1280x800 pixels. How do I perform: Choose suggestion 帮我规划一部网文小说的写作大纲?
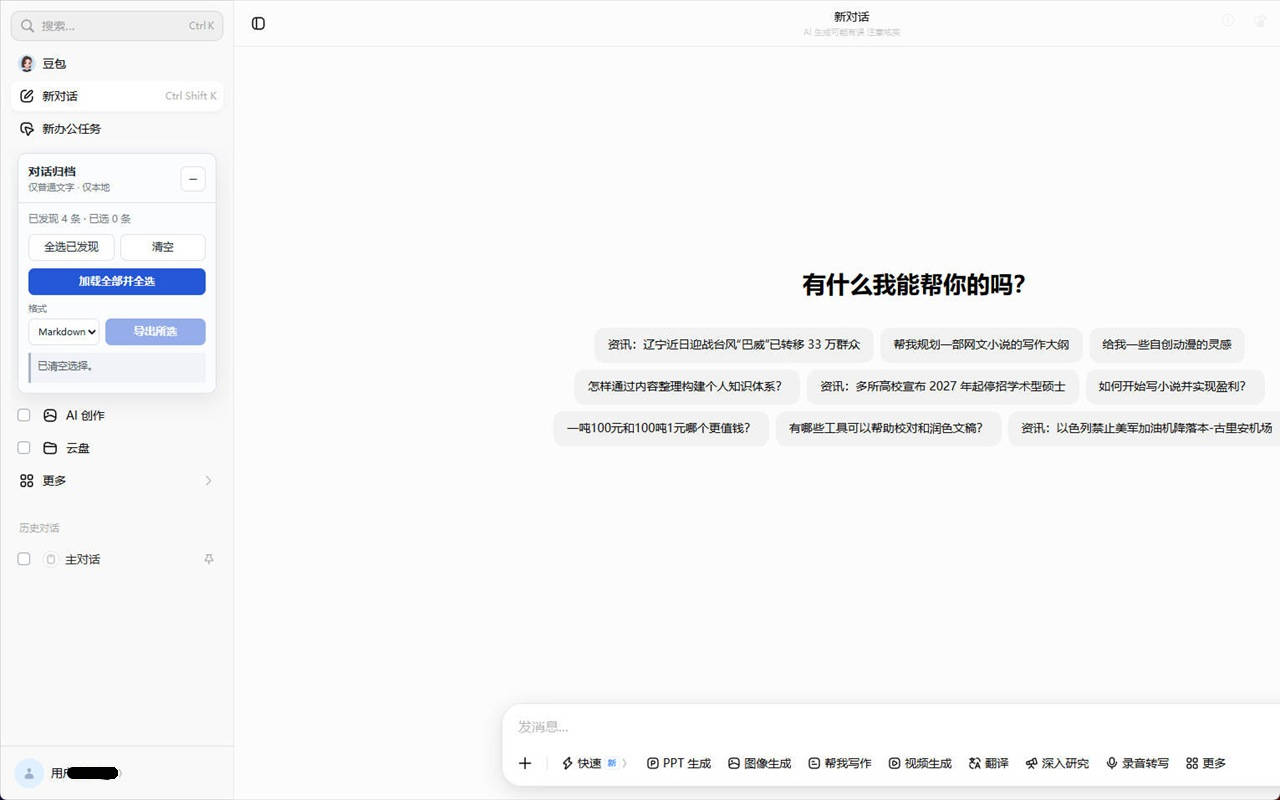(981, 345)
